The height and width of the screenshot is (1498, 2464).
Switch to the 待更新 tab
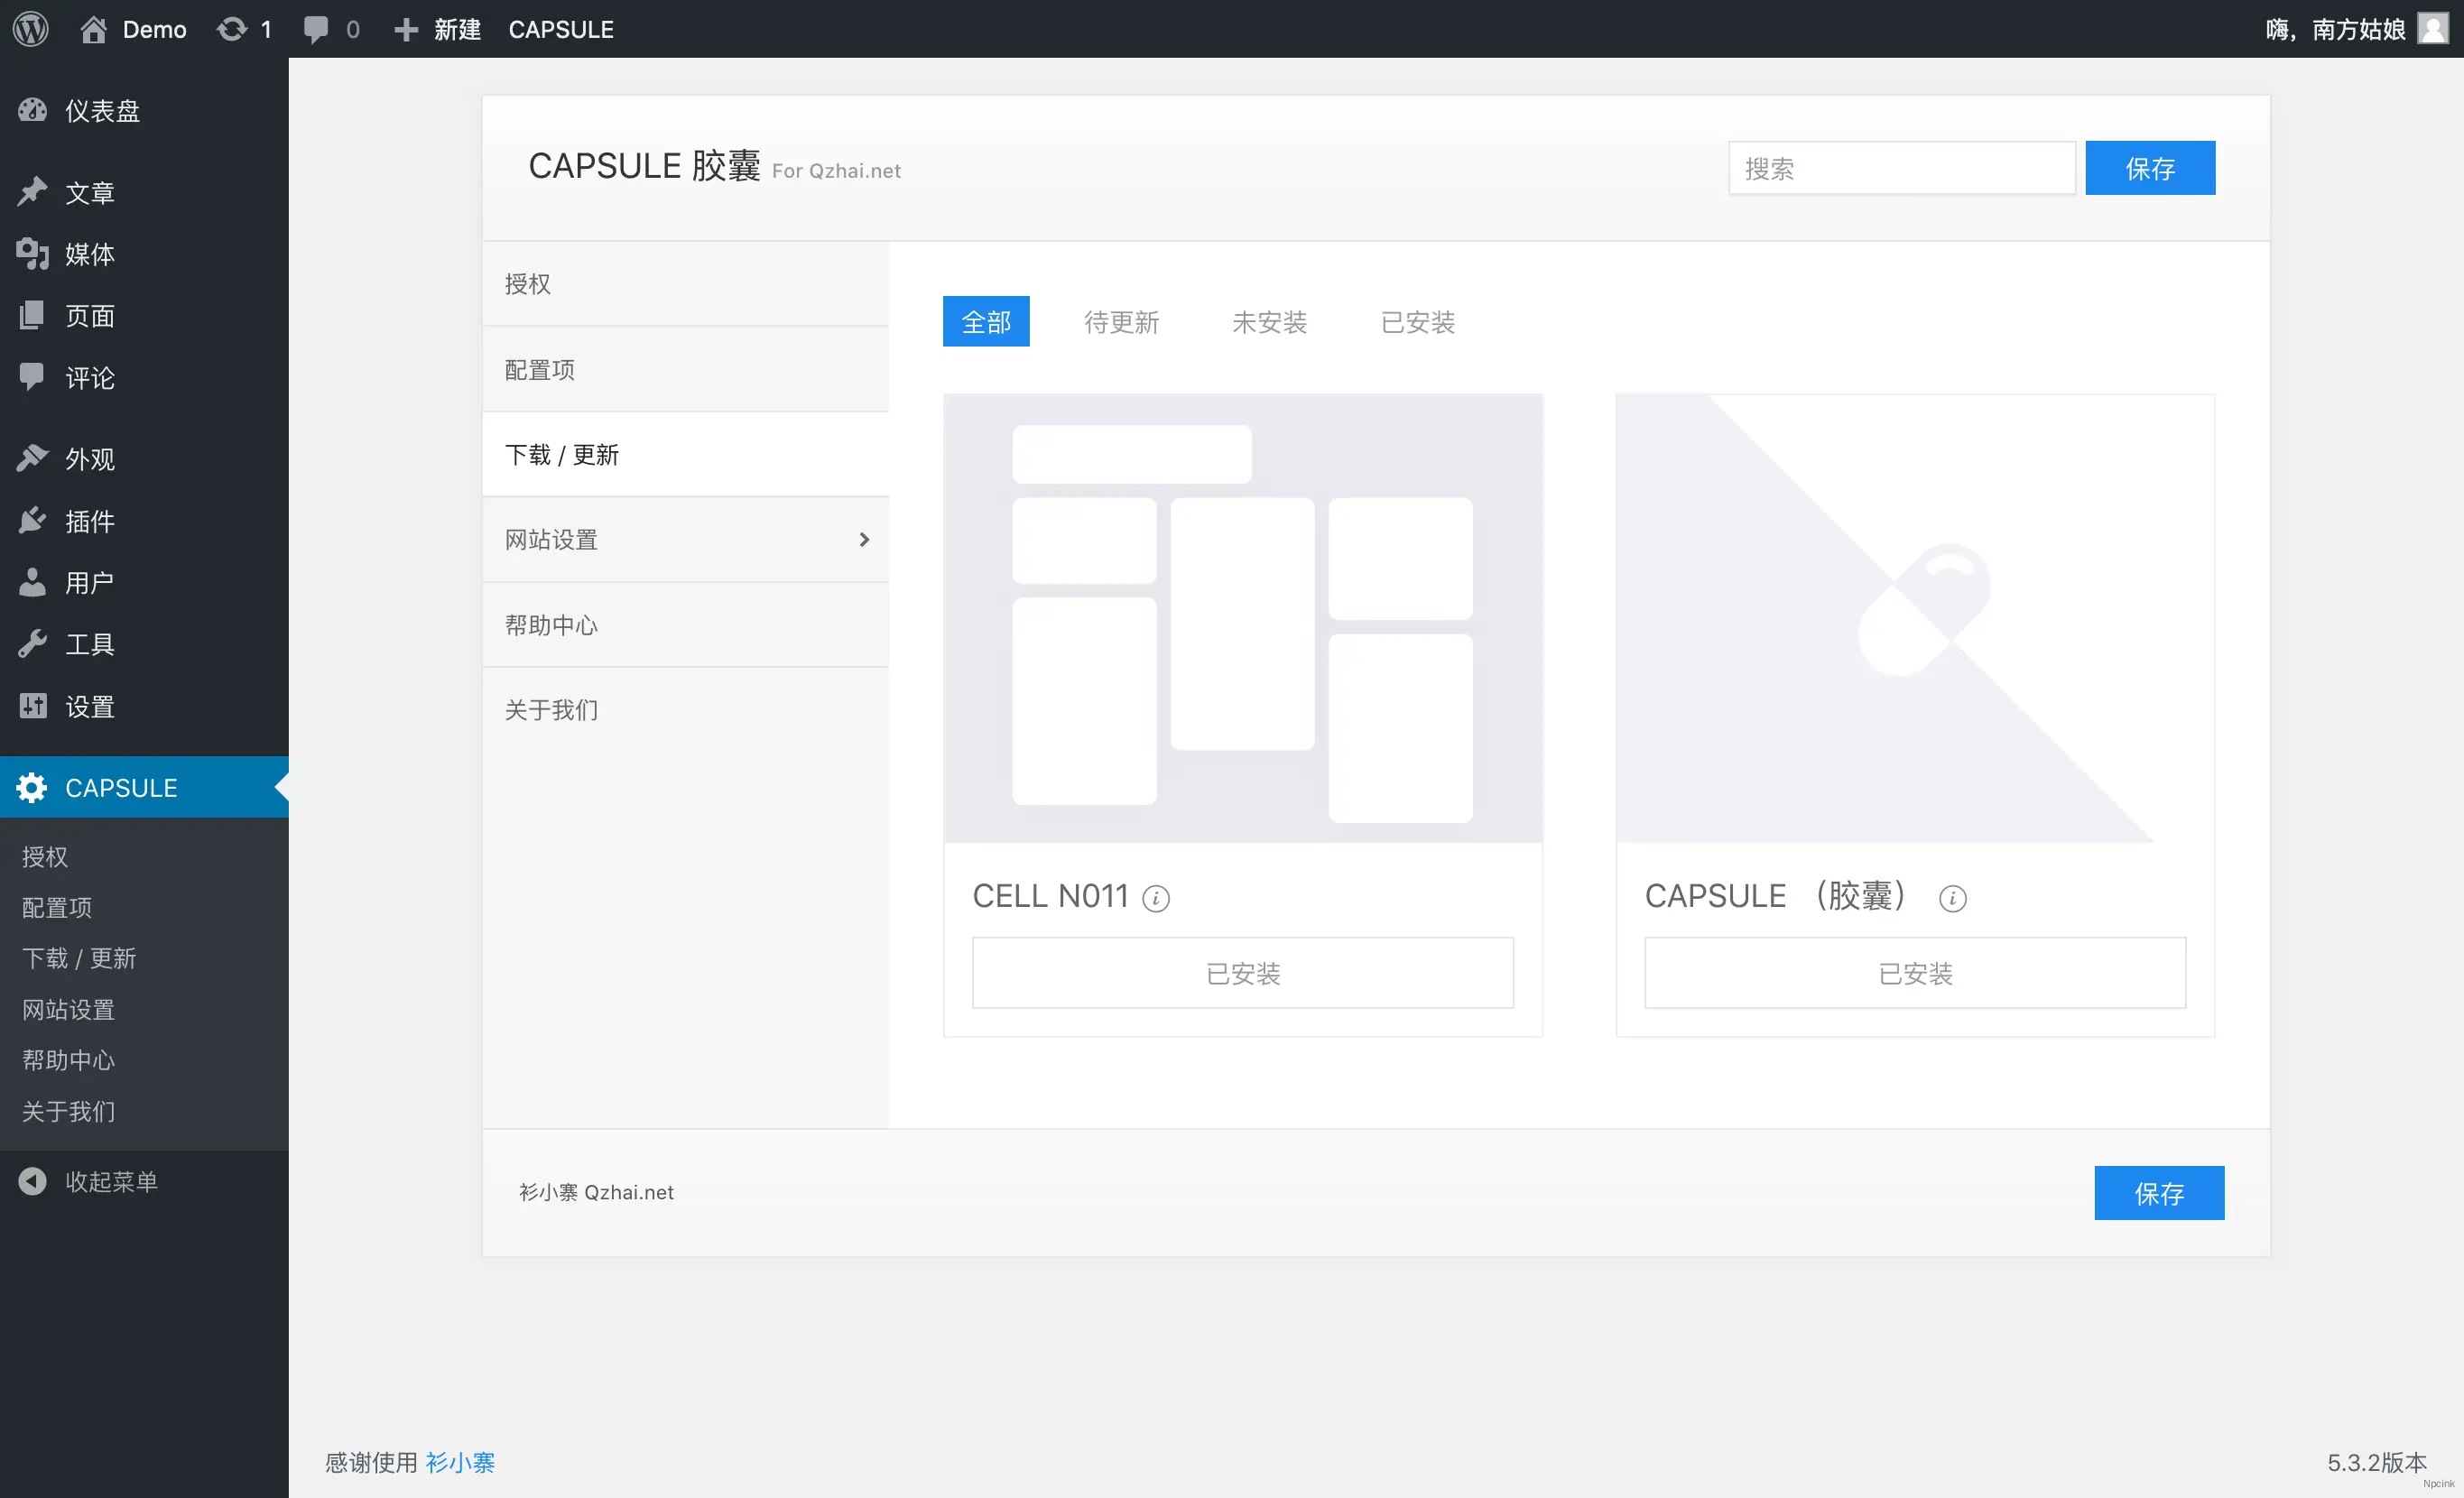click(1121, 322)
